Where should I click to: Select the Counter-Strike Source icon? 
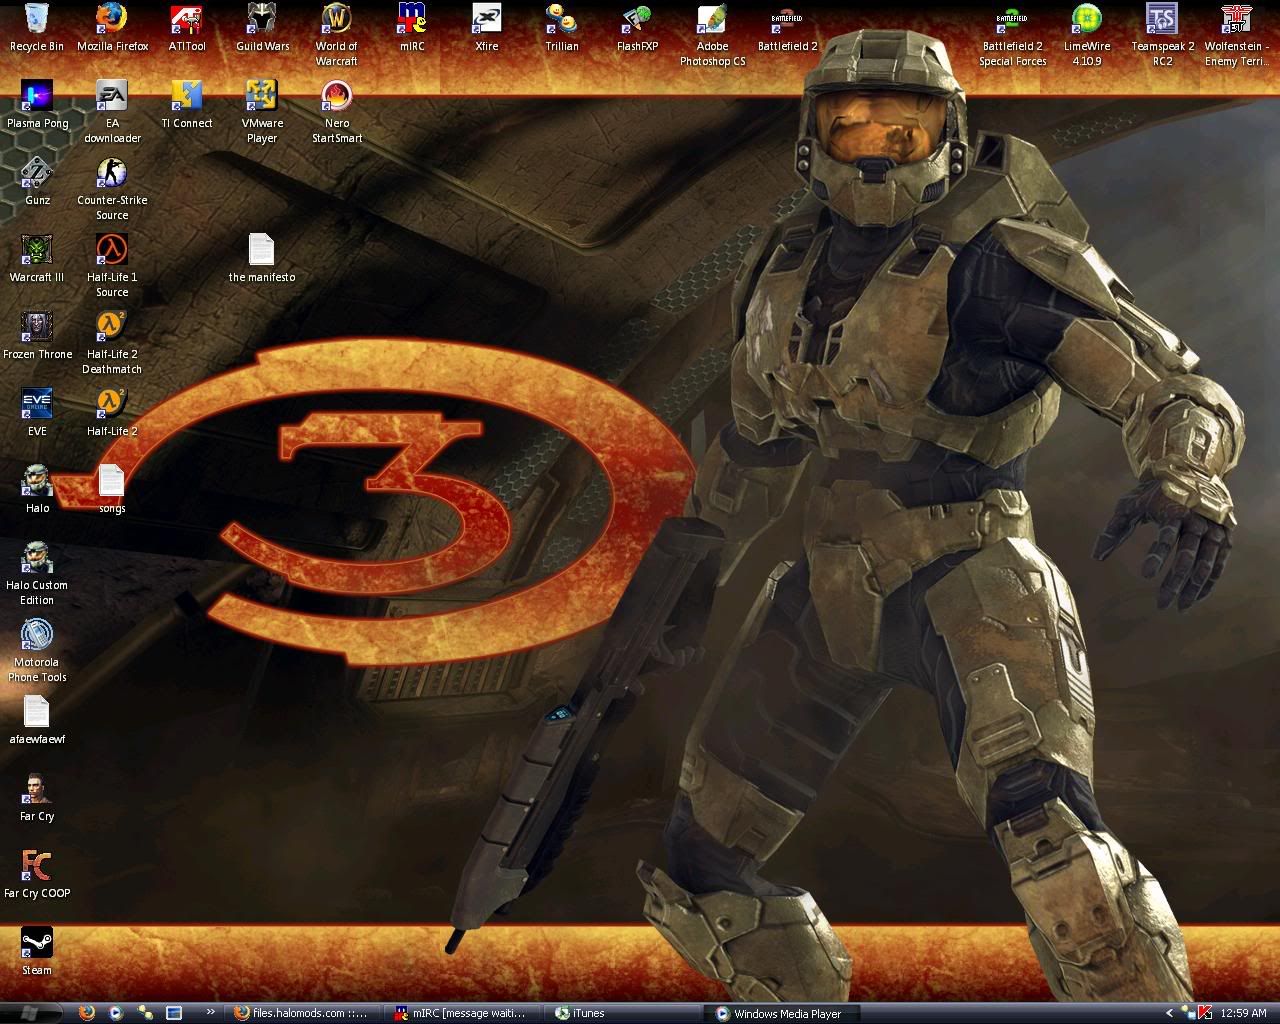[x=112, y=188]
